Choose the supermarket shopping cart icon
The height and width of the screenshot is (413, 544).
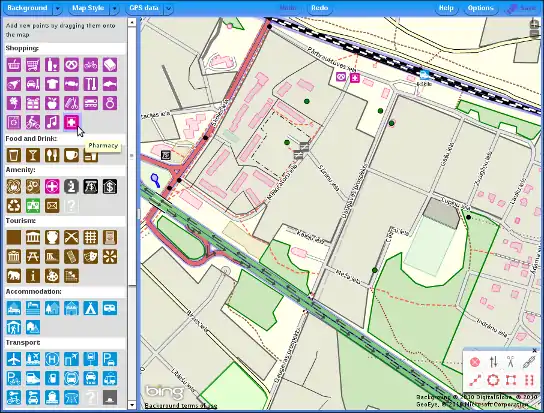(x=33, y=65)
